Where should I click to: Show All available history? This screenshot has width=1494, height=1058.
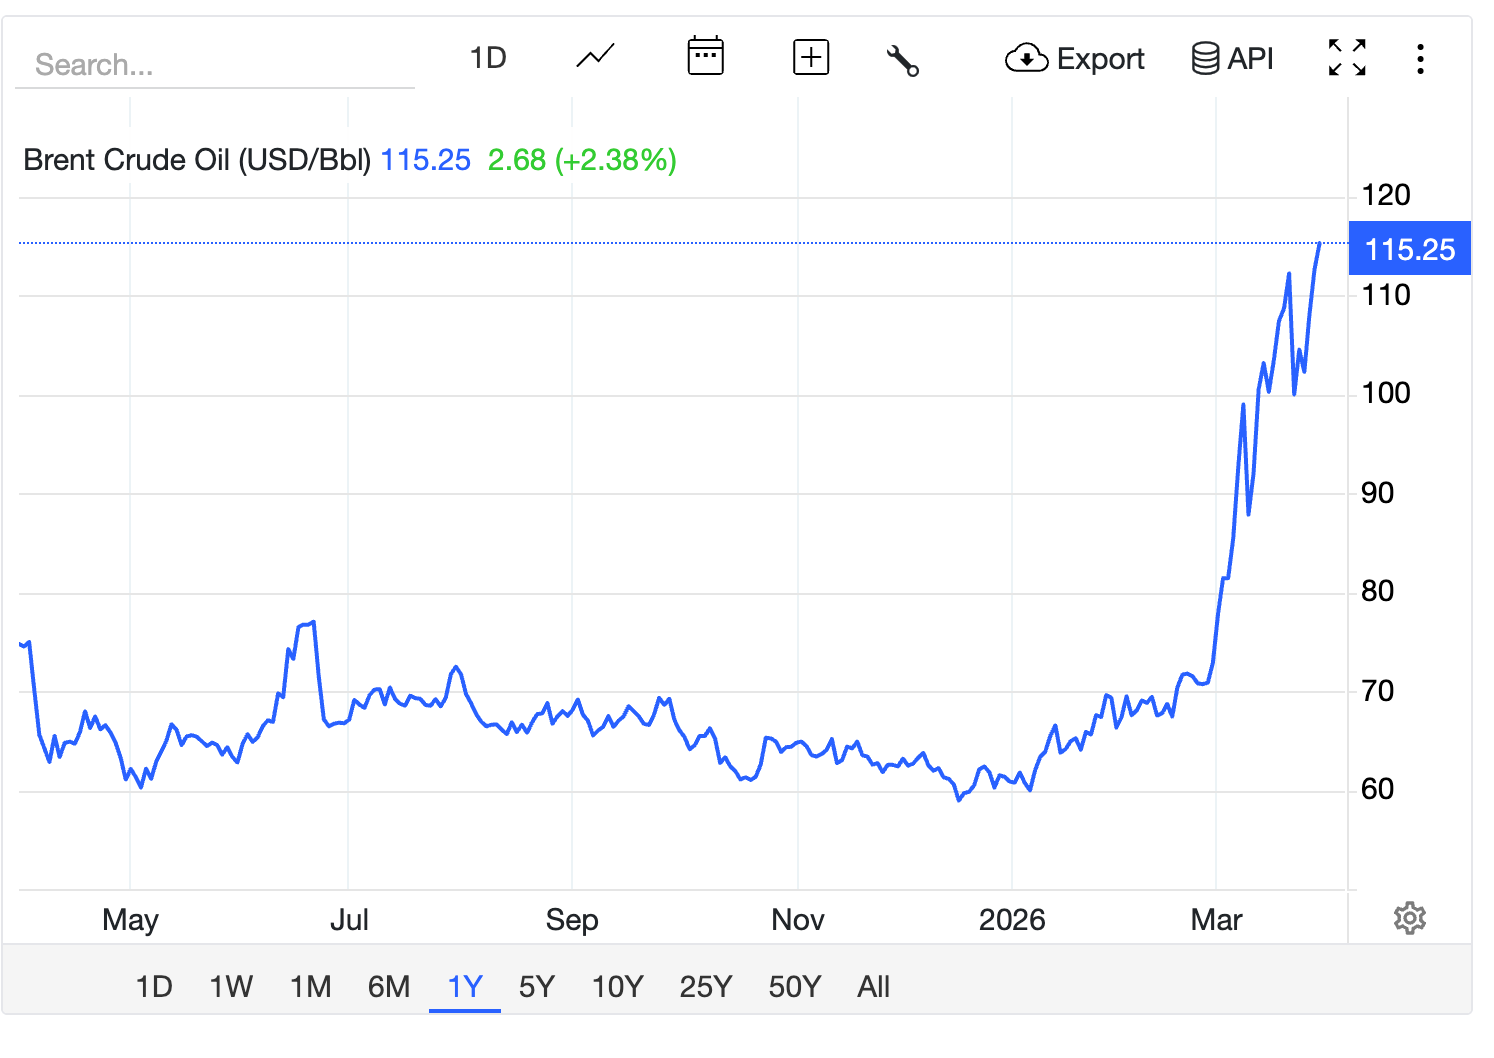[873, 987]
